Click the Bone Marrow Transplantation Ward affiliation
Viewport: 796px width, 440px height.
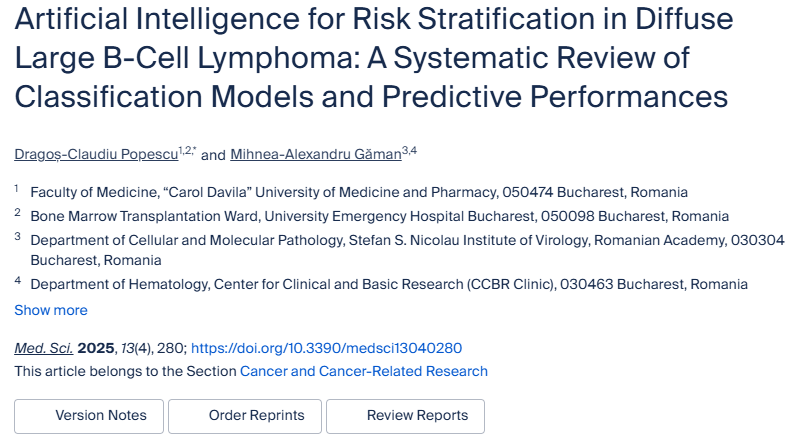tap(379, 215)
